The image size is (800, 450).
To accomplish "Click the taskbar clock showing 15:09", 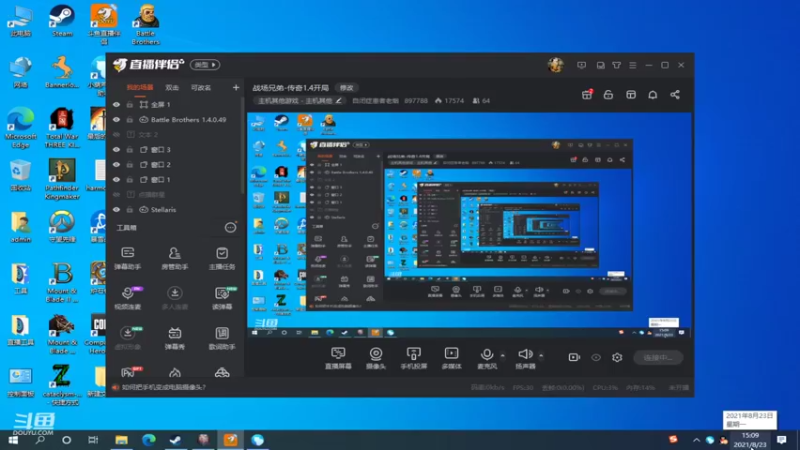I will click(x=750, y=440).
